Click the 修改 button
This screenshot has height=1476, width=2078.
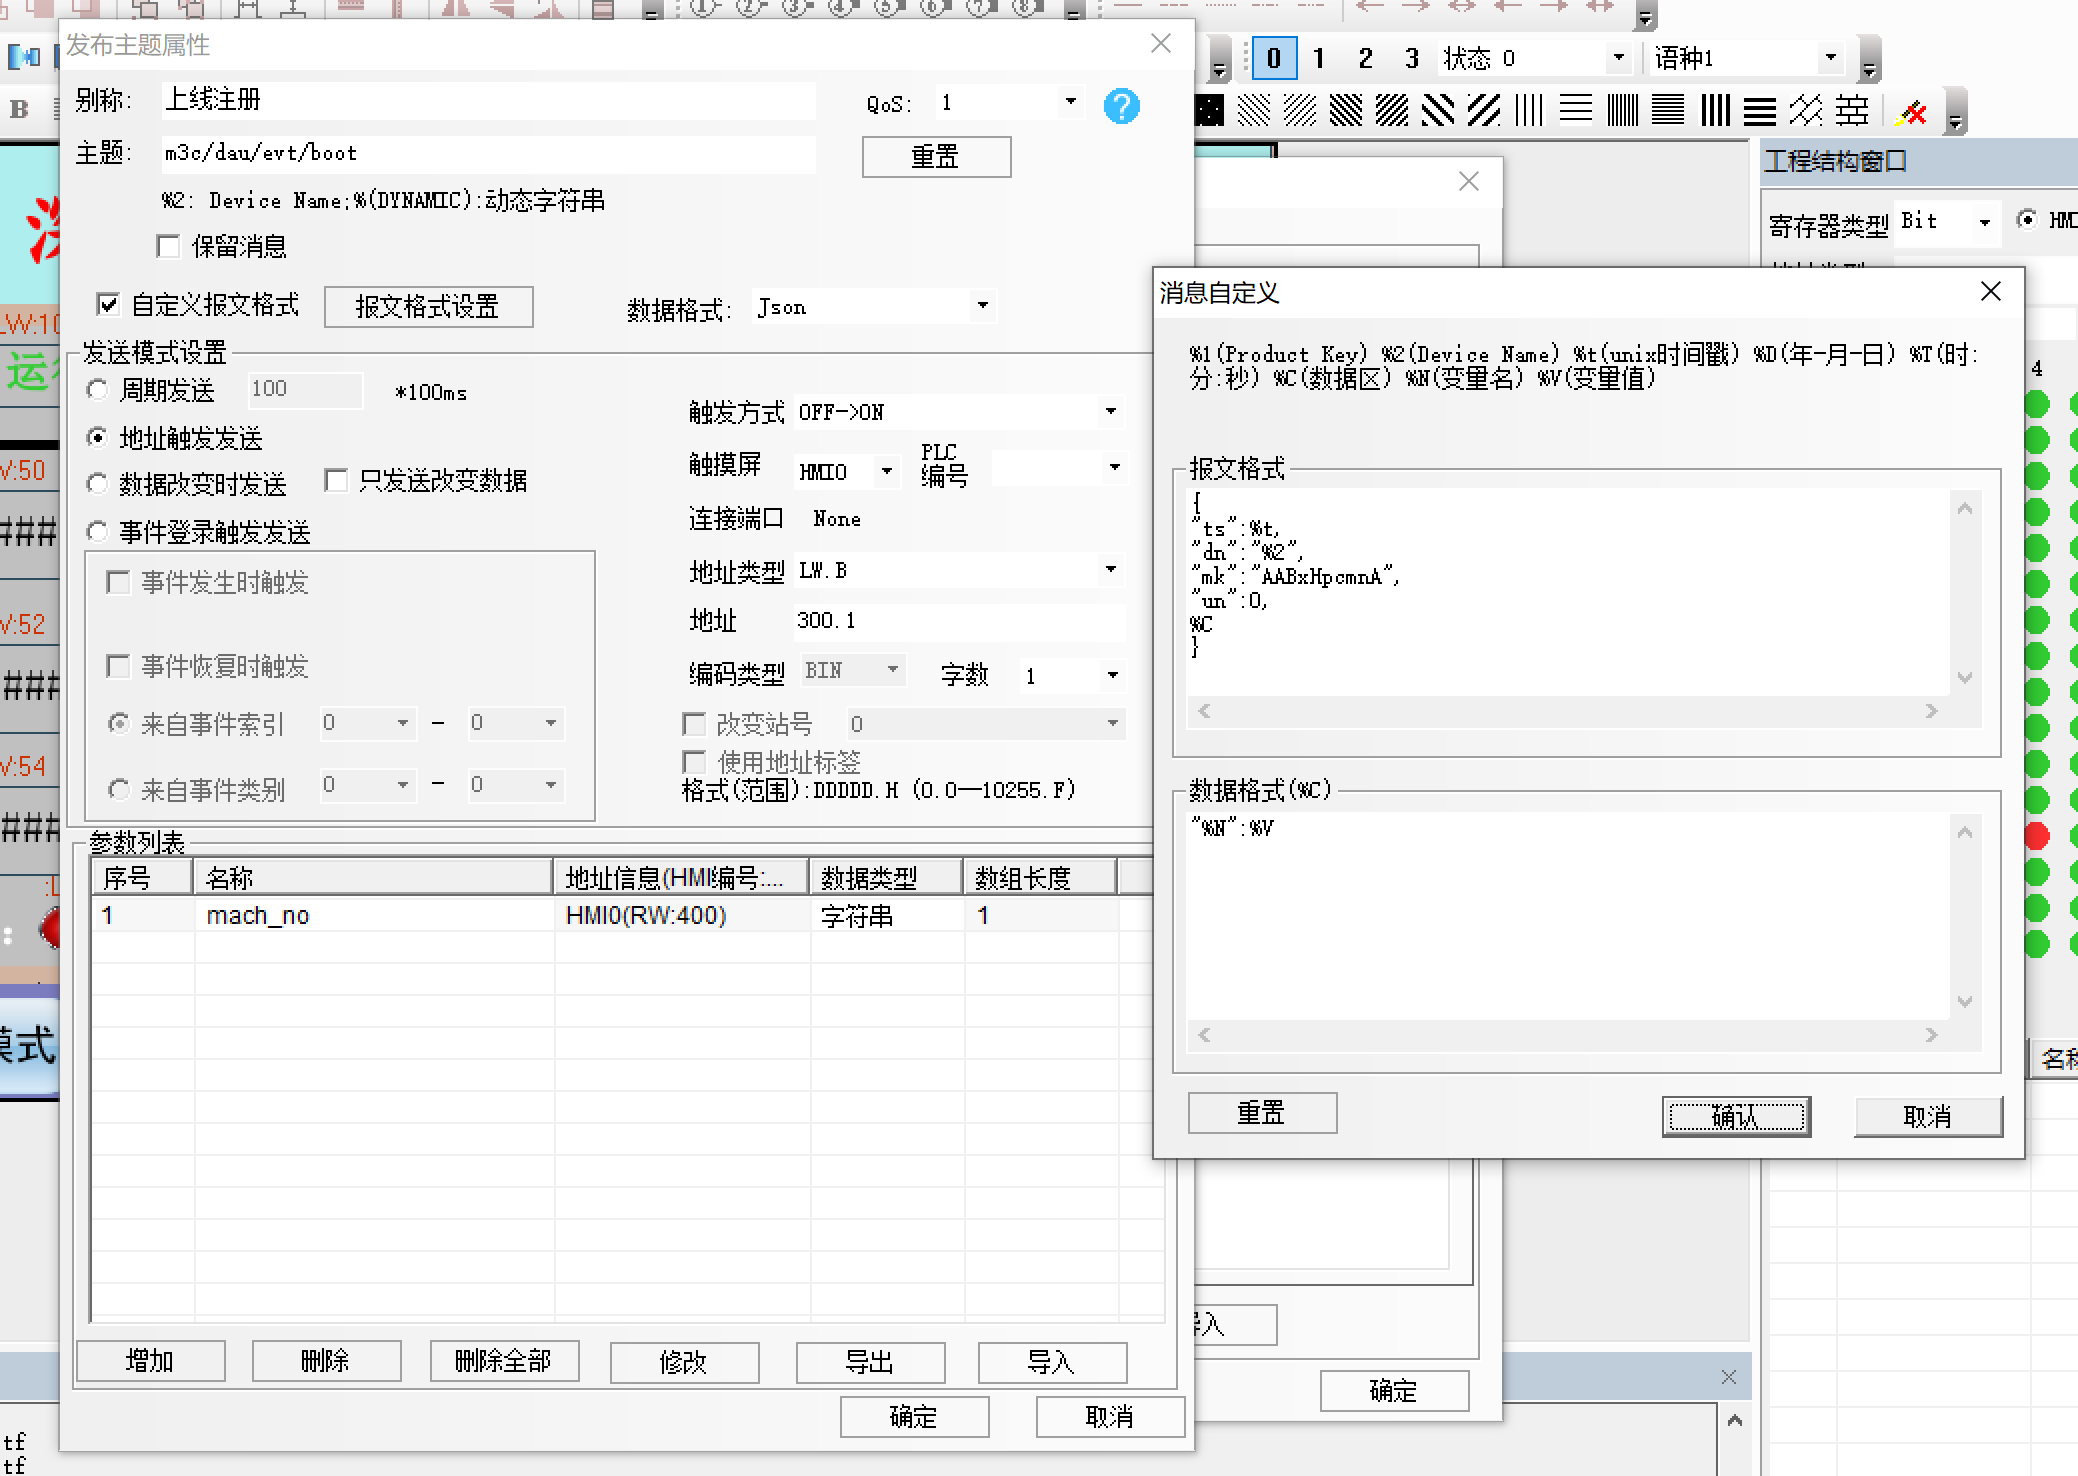(684, 1362)
